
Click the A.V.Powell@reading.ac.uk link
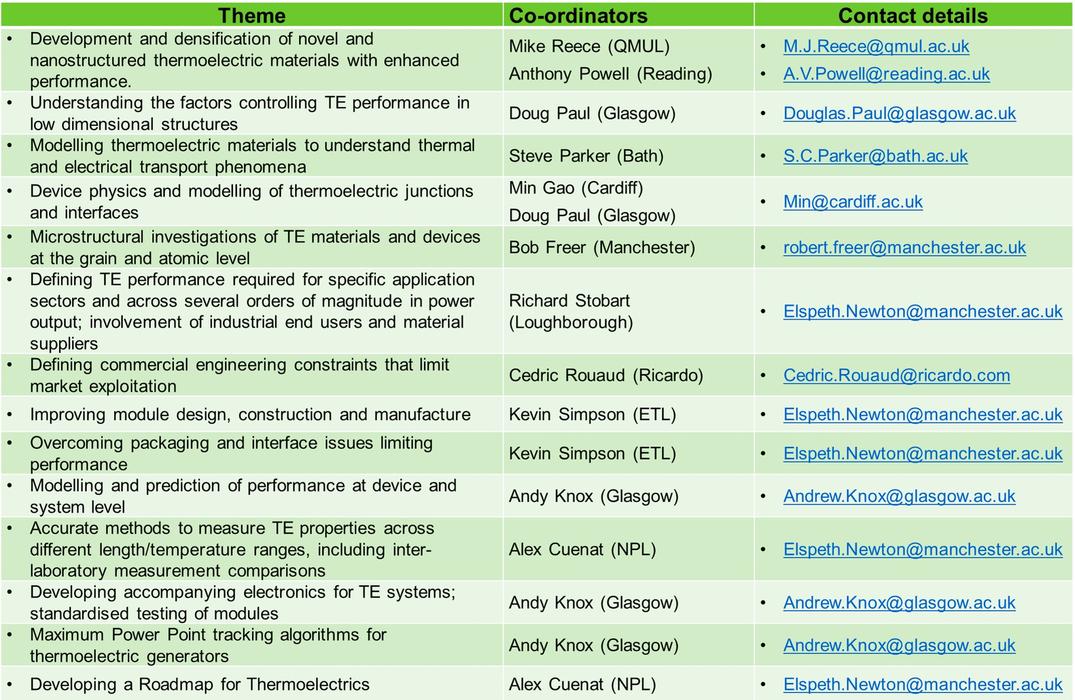point(886,73)
